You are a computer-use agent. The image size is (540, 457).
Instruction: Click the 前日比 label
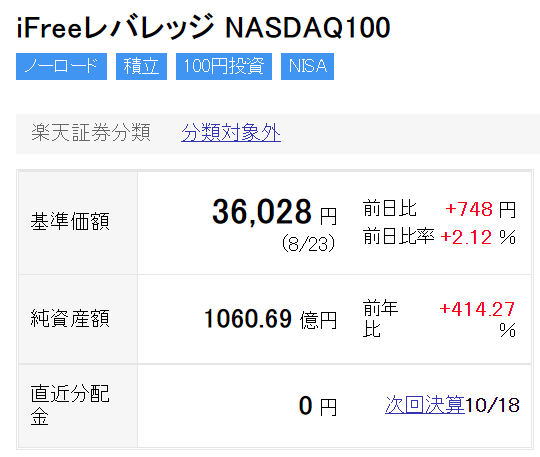pos(390,209)
